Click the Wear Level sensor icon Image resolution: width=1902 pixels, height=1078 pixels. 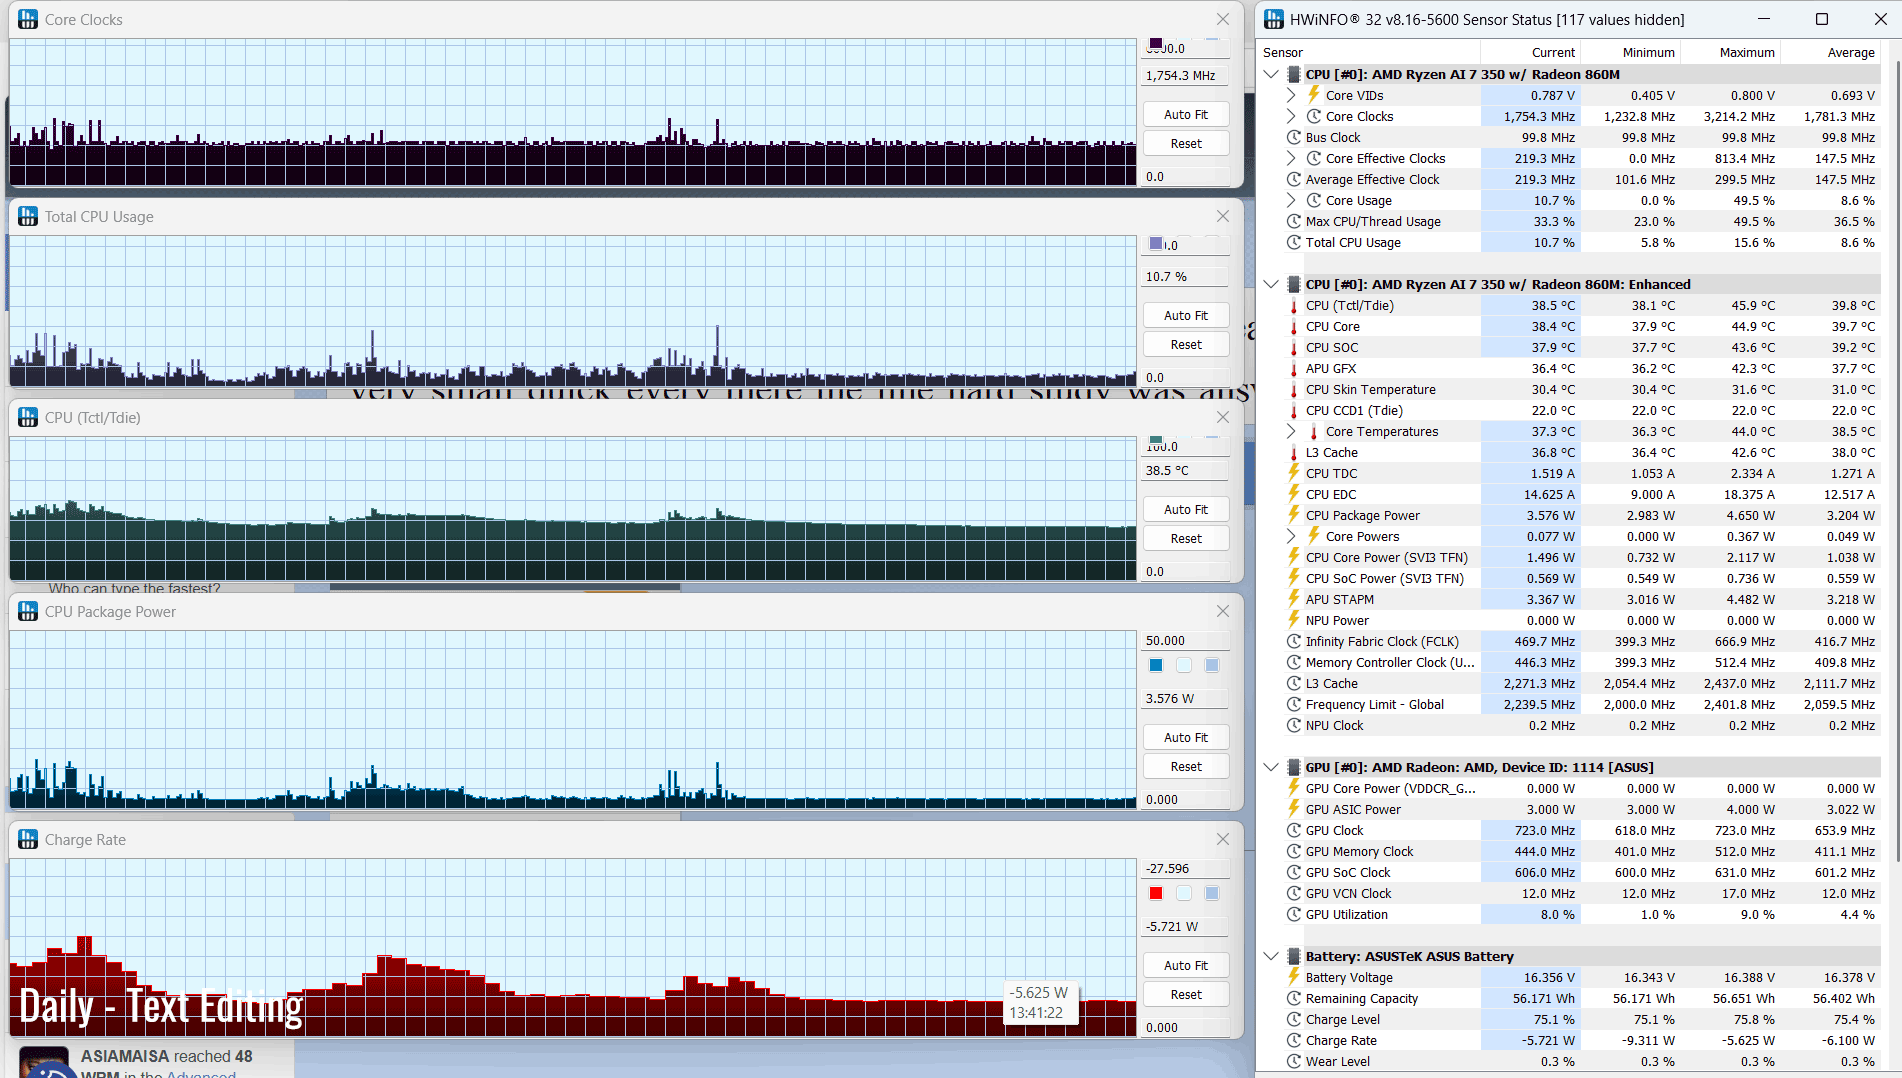click(x=1294, y=1062)
